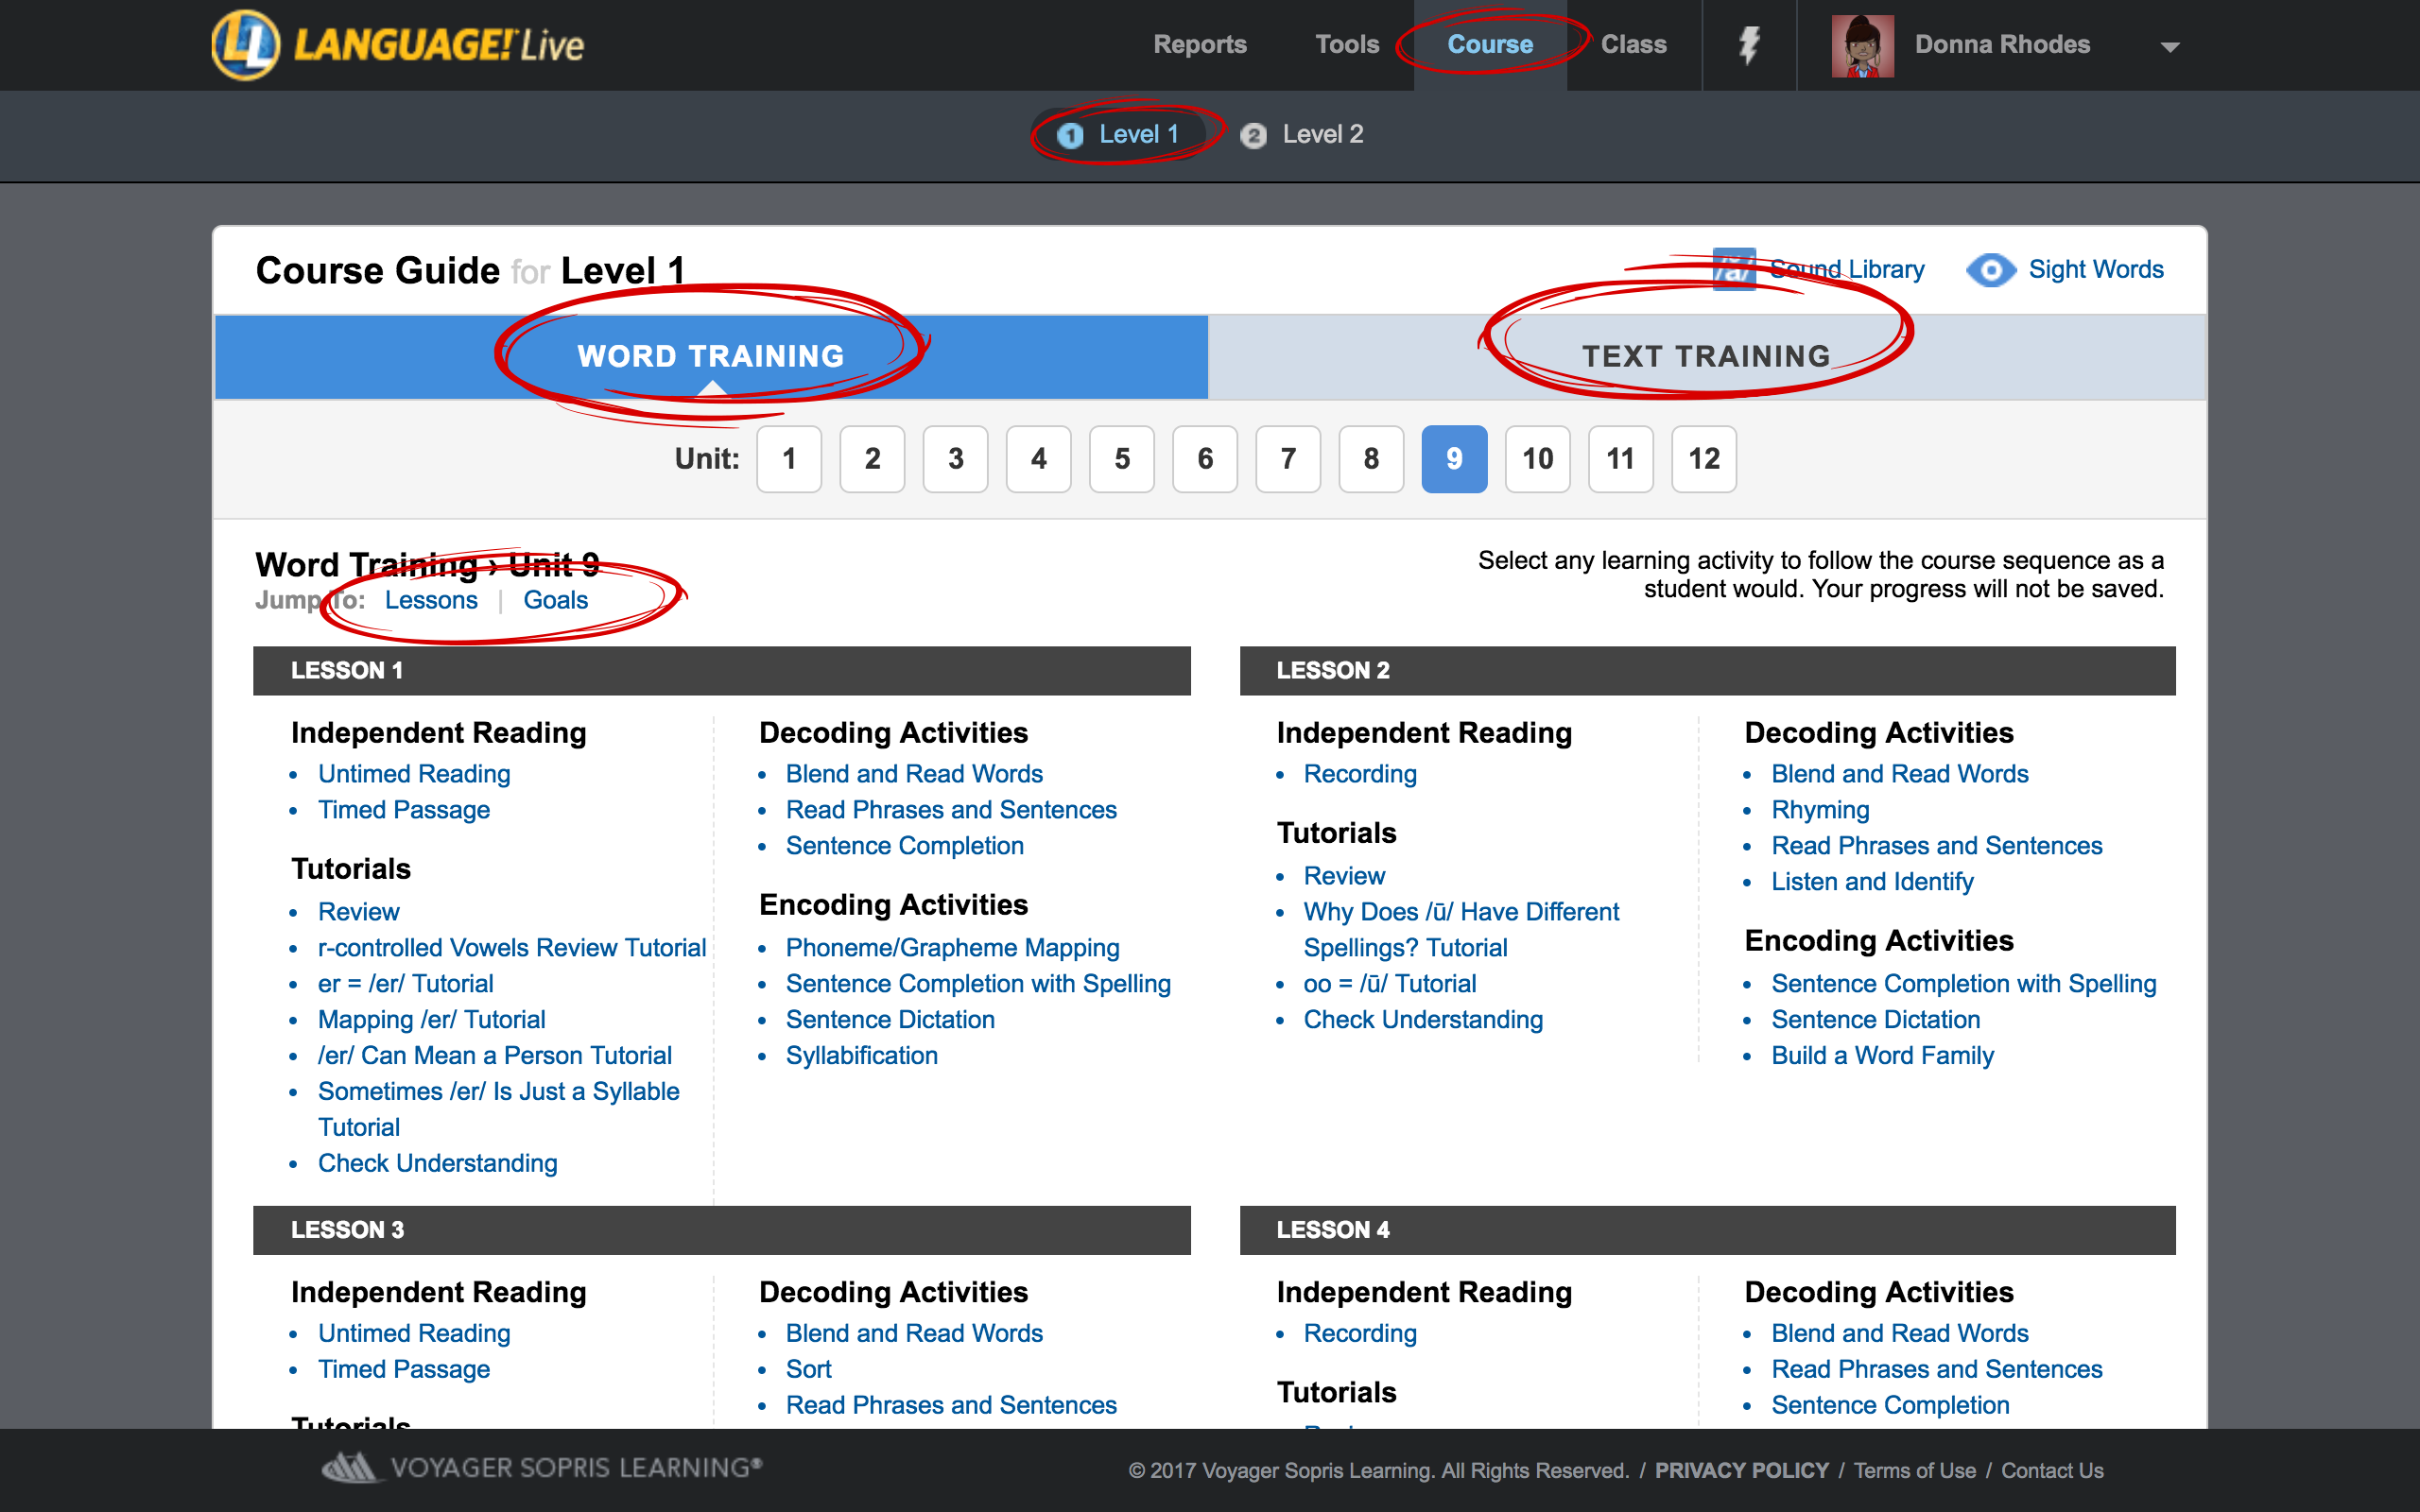Open Rhyming activity
The height and width of the screenshot is (1512, 2420).
click(x=1820, y=810)
